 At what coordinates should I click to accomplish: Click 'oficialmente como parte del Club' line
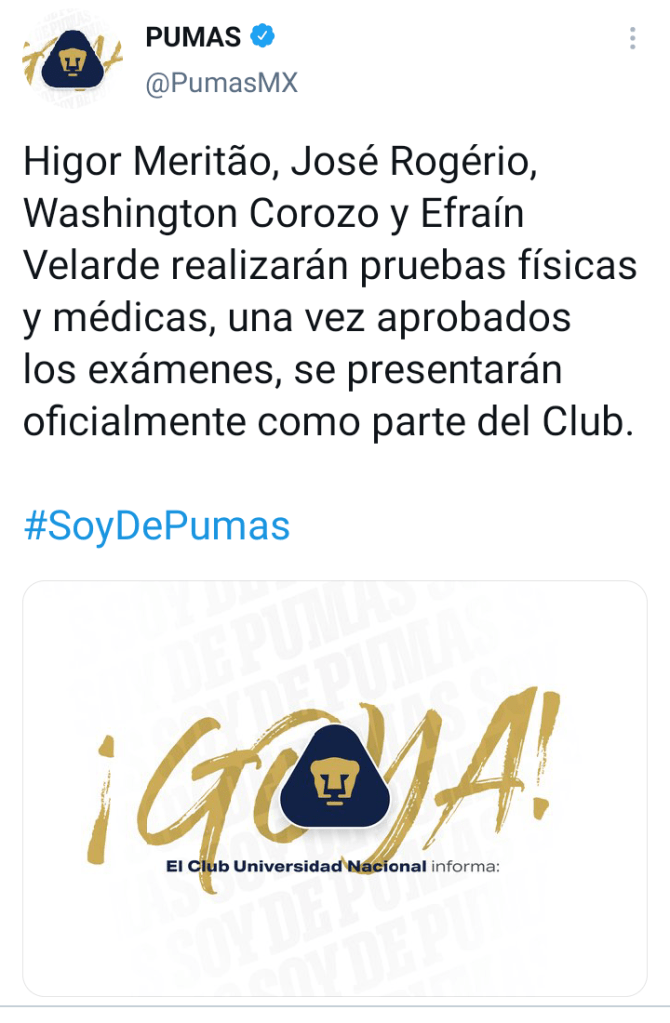click(x=327, y=422)
